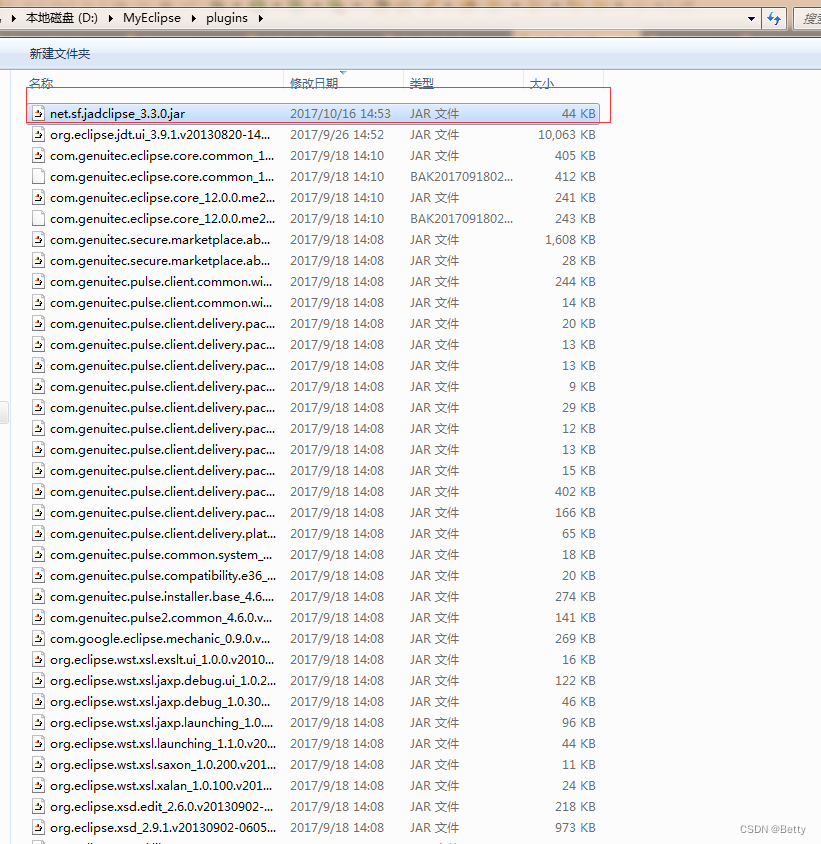Click the JAR icon of the 405 KB com.genuitec.eclipse.core.common file
This screenshot has width=821, height=844.
pyautogui.click(x=38, y=156)
